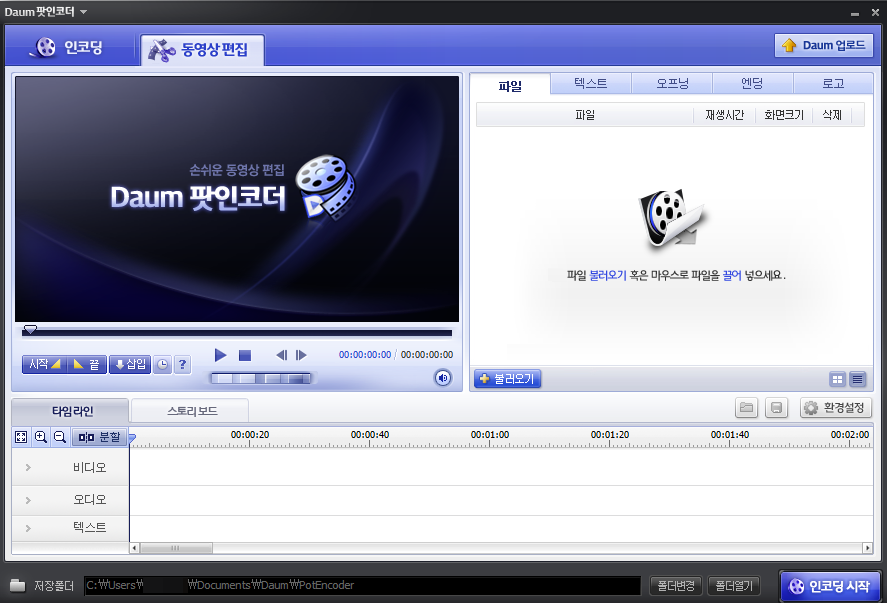Click timeline scrollbar right arrow

867,548
